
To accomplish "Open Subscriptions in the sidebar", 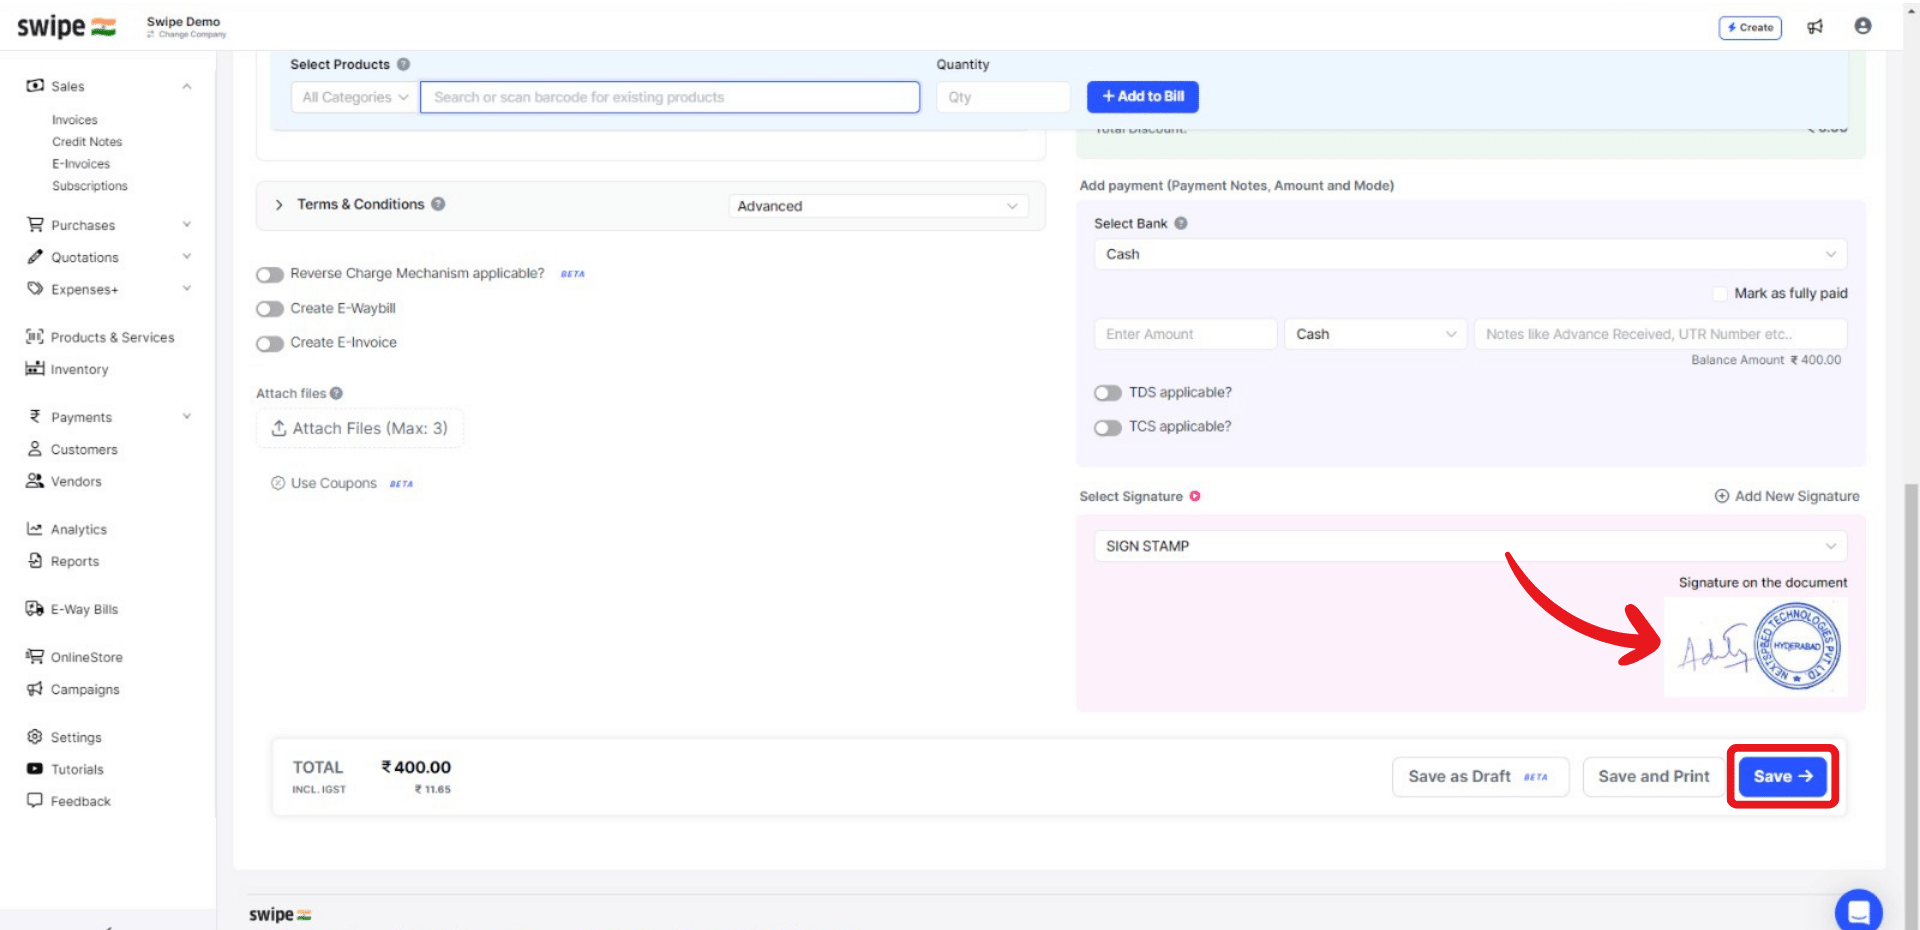I will tap(90, 186).
